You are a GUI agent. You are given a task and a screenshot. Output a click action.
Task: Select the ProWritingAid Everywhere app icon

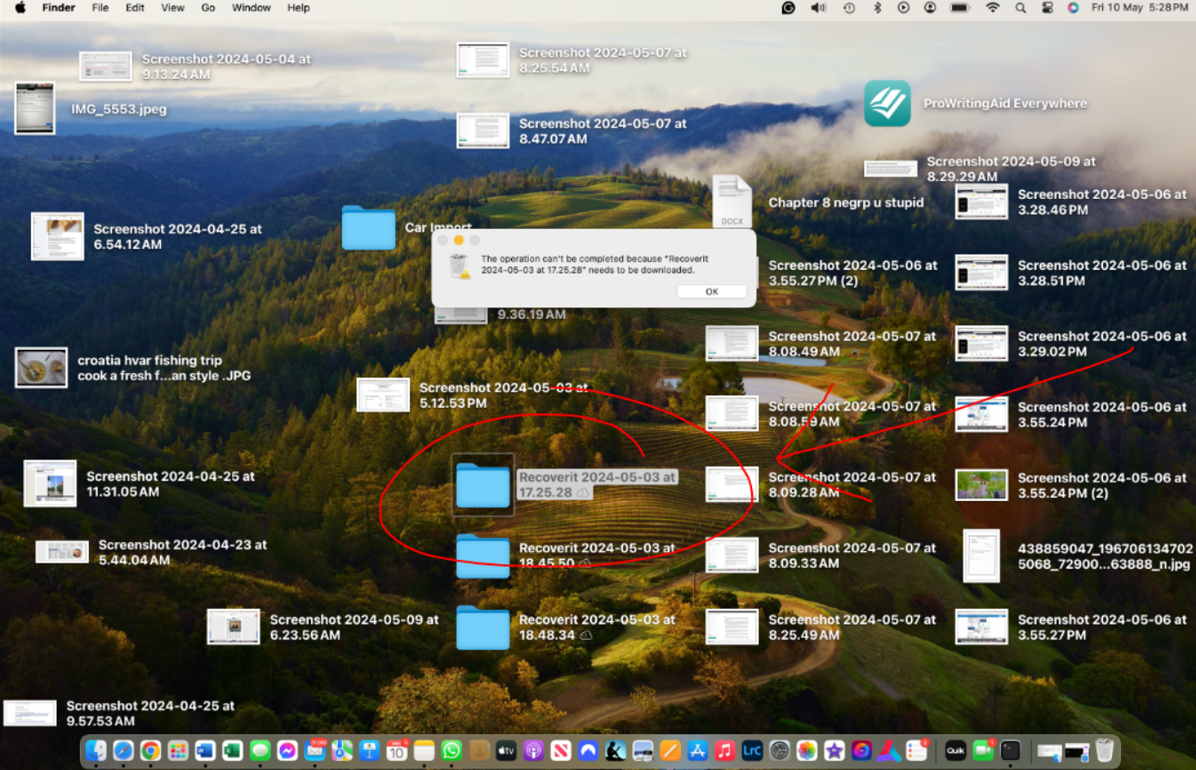[887, 103]
